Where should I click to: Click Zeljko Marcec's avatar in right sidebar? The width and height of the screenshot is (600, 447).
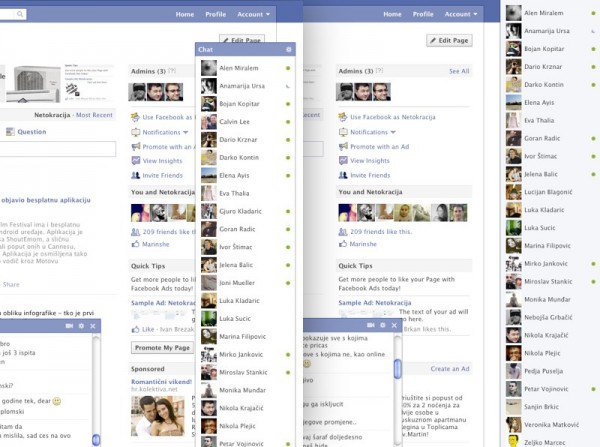[x=514, y=442]
